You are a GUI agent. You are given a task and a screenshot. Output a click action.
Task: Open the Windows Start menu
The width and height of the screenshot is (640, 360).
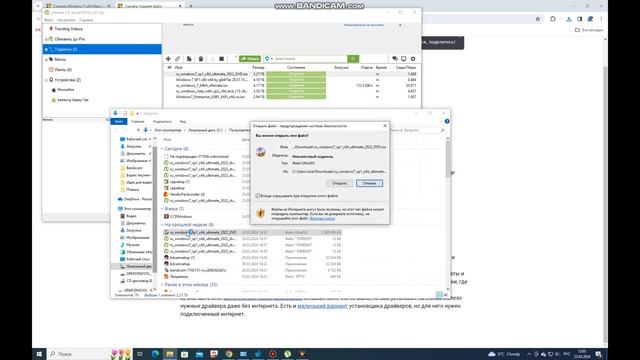pos(39,354)
